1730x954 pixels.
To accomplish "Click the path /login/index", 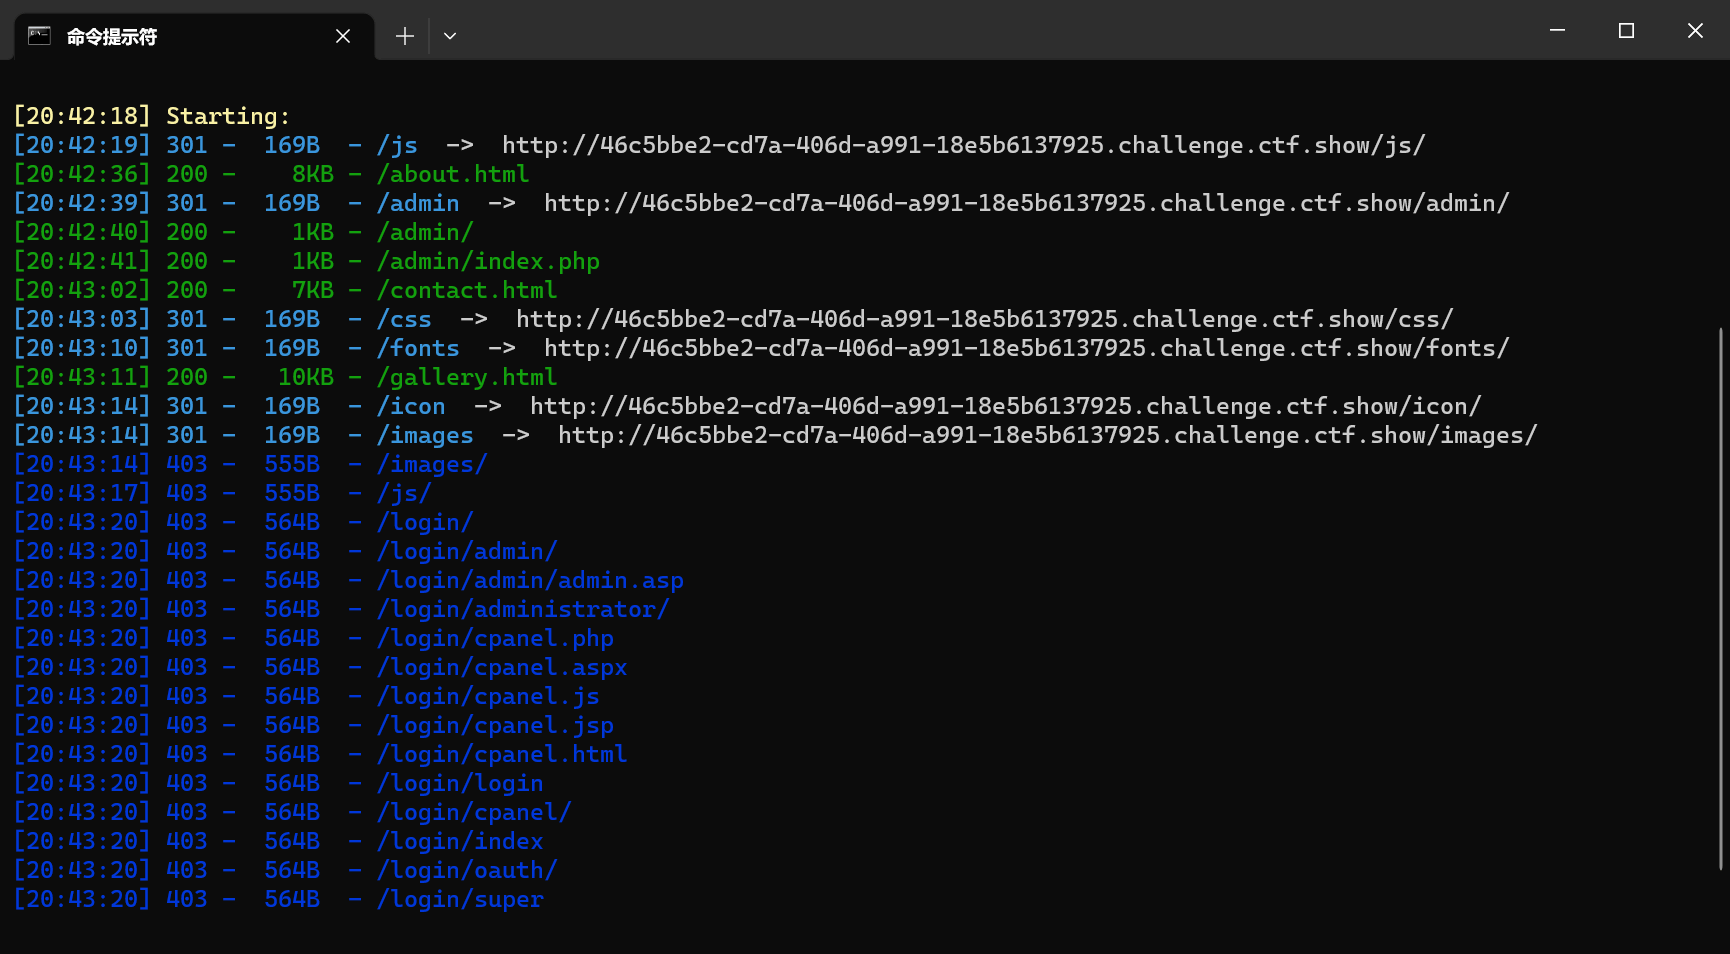I will [x=460, y=841].
